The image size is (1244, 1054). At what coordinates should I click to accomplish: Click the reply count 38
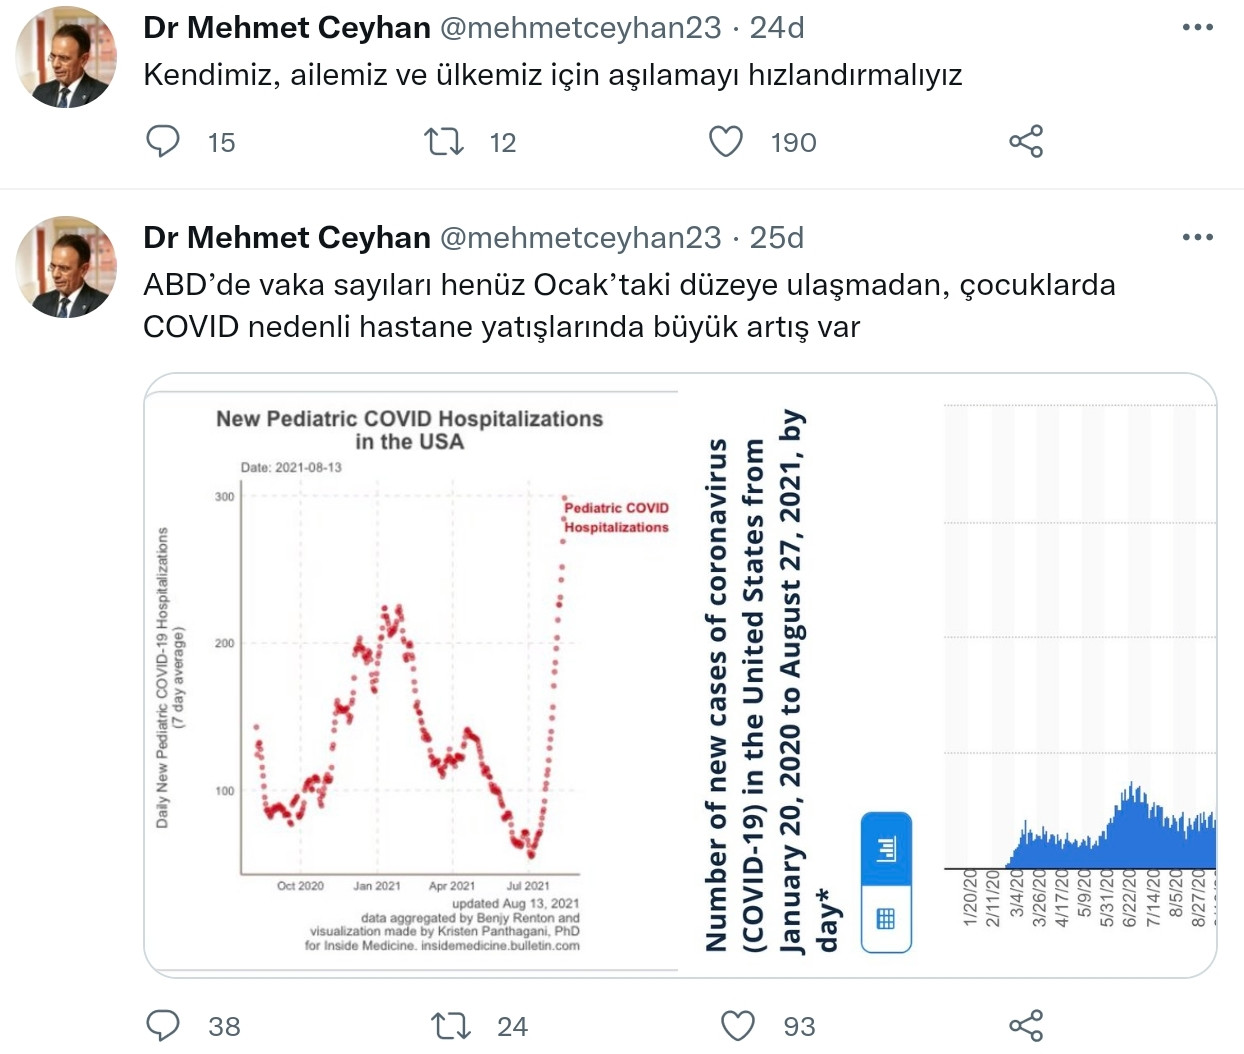click(226, 1025)
